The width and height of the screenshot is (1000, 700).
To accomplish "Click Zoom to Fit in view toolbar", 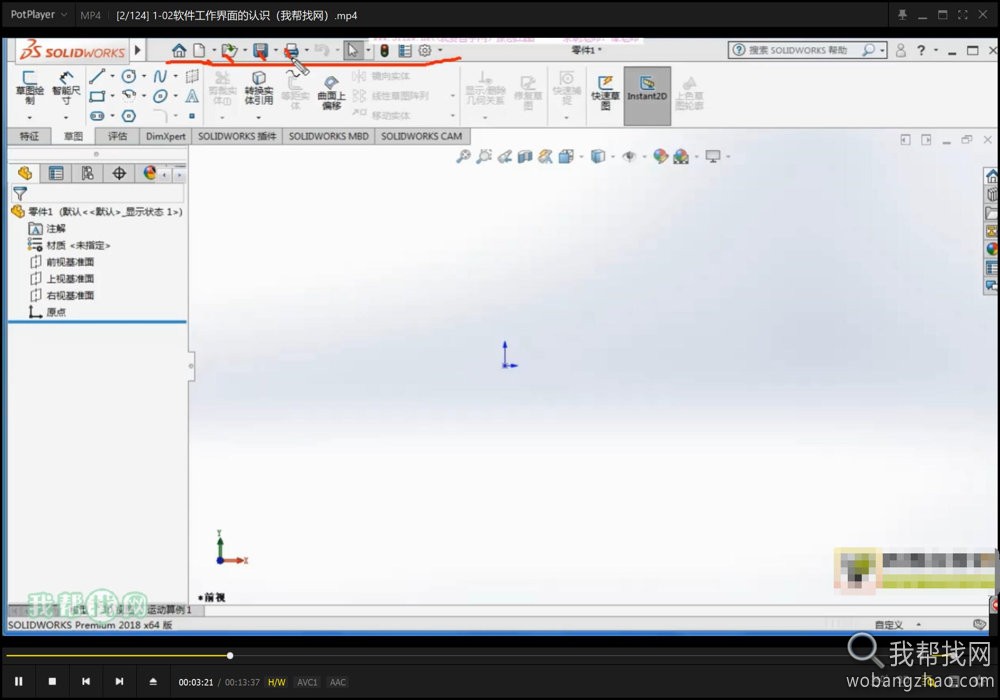I will tap(464, 156).
